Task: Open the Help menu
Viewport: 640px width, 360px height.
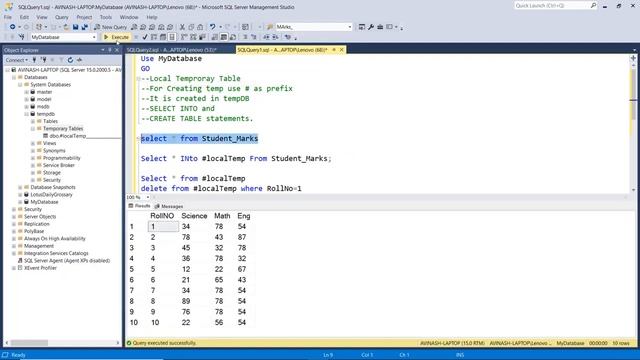Action: [x=152, y=17]
